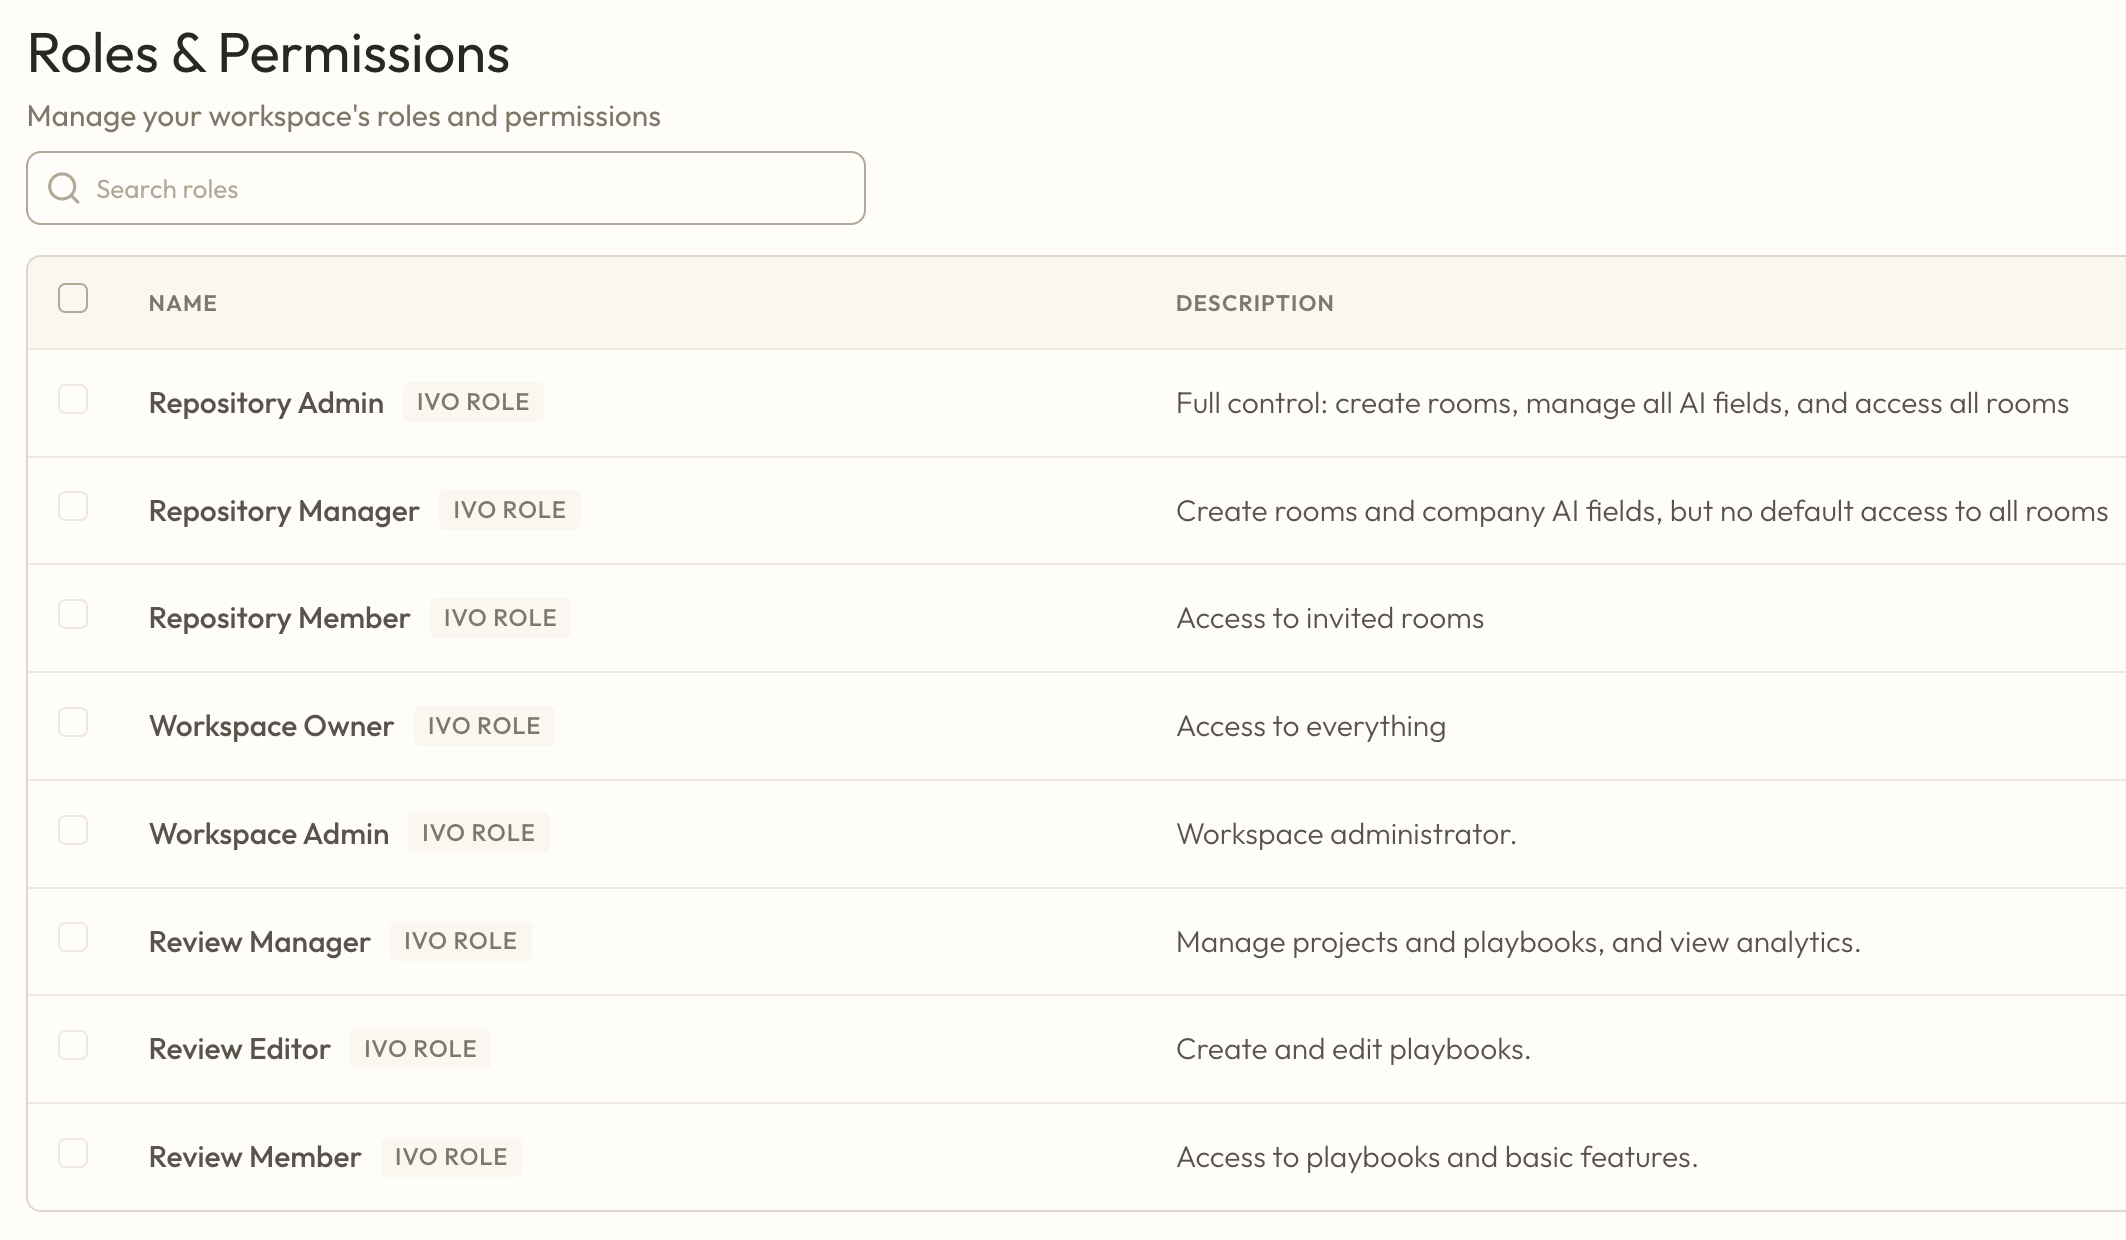
Task: Click the Review Manager description text
Action: pyautogui.click(x=1517, y=942)
